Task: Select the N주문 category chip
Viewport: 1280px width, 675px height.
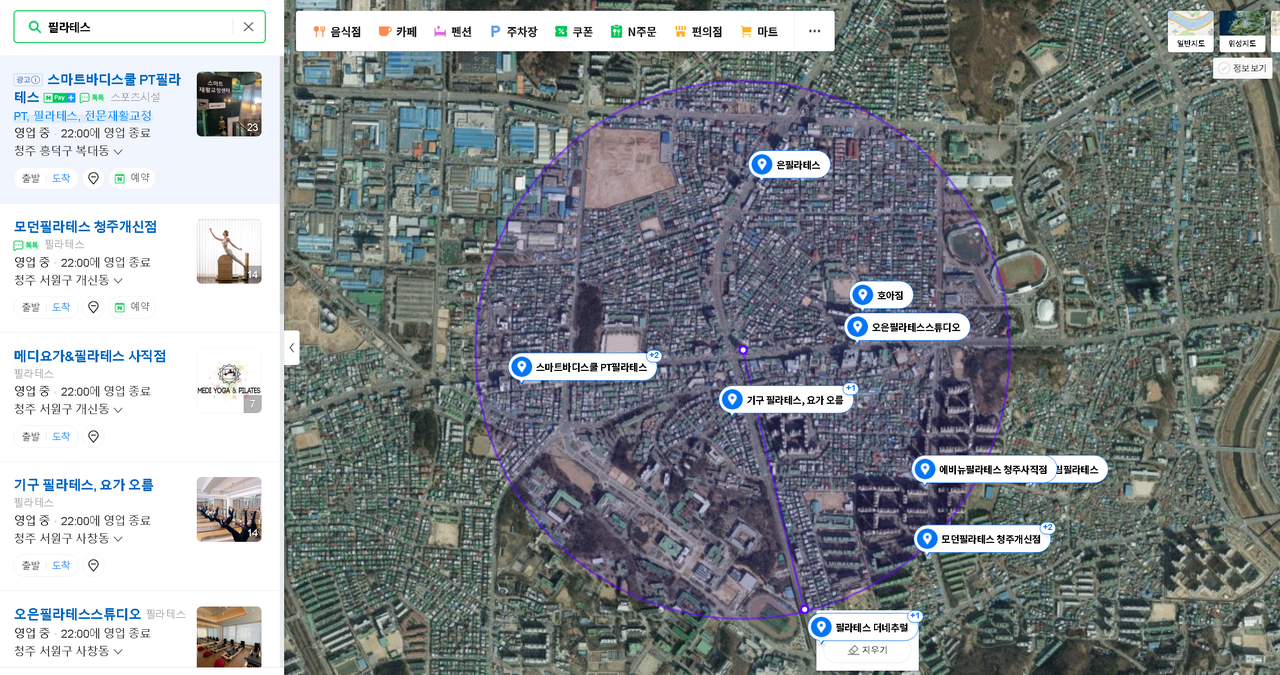Action: pyautogui.click(x=634, y=32)
